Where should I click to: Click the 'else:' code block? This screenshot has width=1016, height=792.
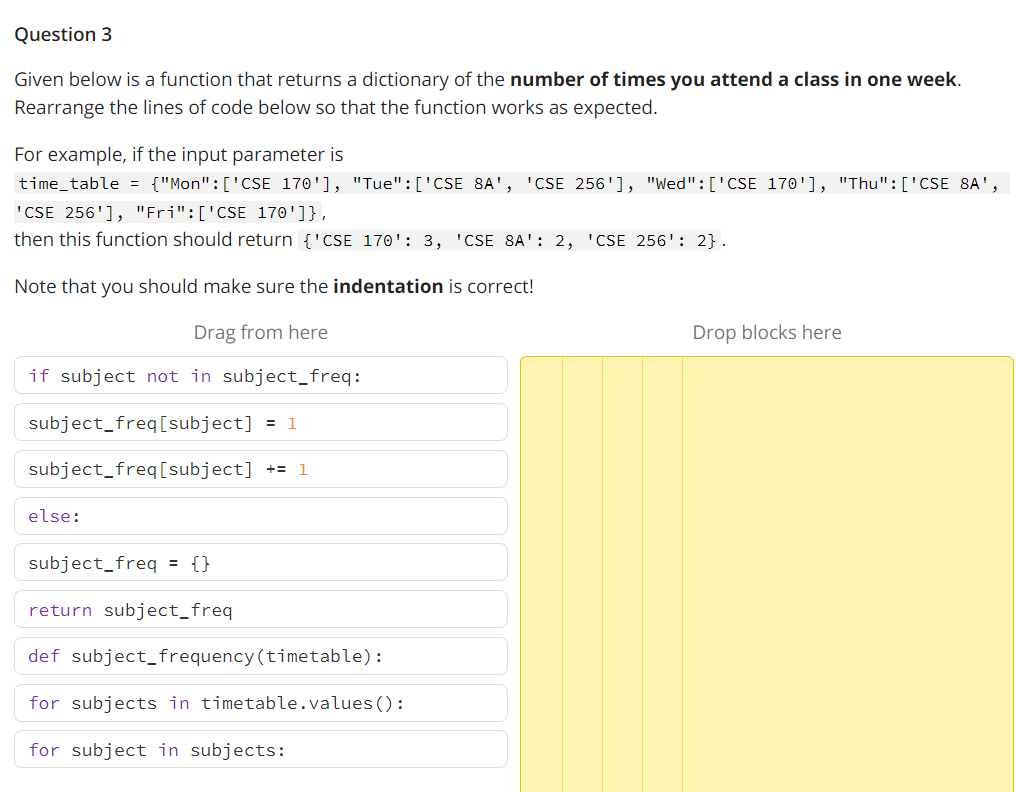(260, 516)
